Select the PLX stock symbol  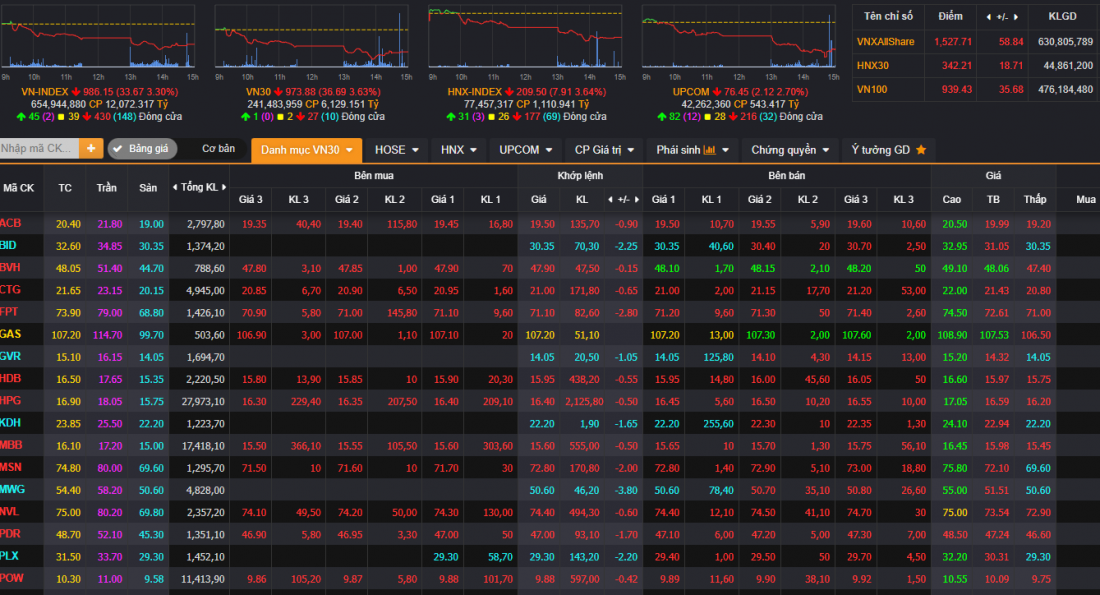coord(10,556)
